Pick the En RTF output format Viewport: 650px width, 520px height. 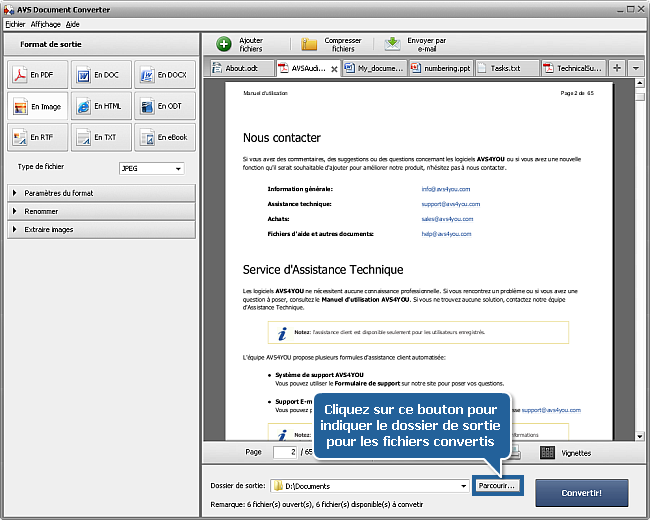point(37,137)
